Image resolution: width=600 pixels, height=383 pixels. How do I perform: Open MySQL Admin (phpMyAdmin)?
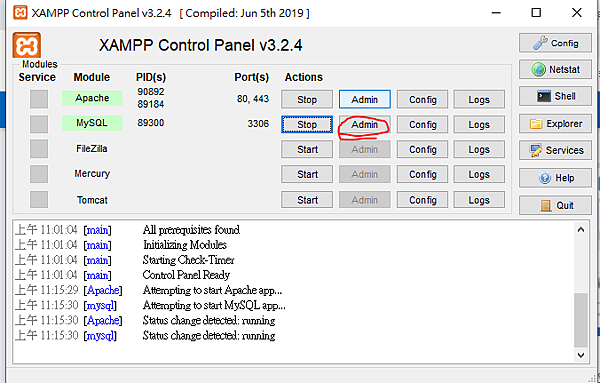tap(365, 124)
